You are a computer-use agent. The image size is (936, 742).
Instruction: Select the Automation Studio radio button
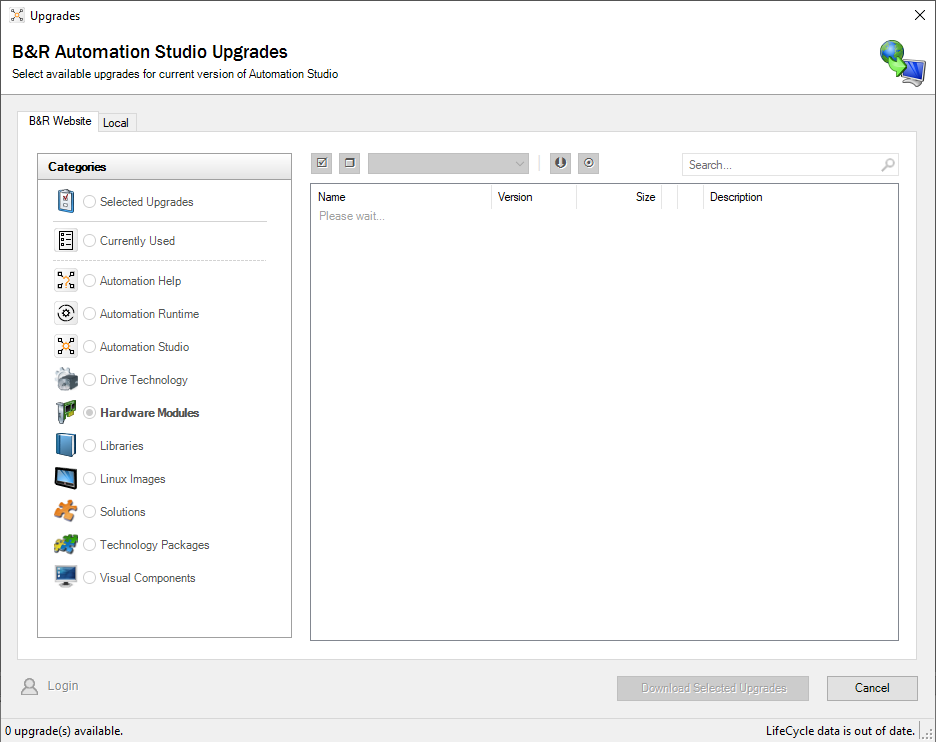(90, 346)
